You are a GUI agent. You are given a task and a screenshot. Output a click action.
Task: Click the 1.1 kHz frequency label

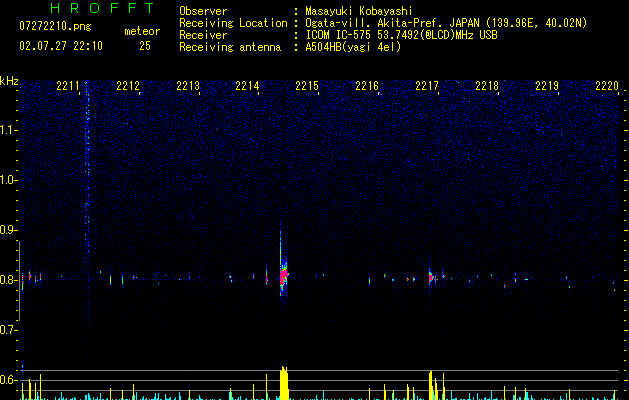9,130
